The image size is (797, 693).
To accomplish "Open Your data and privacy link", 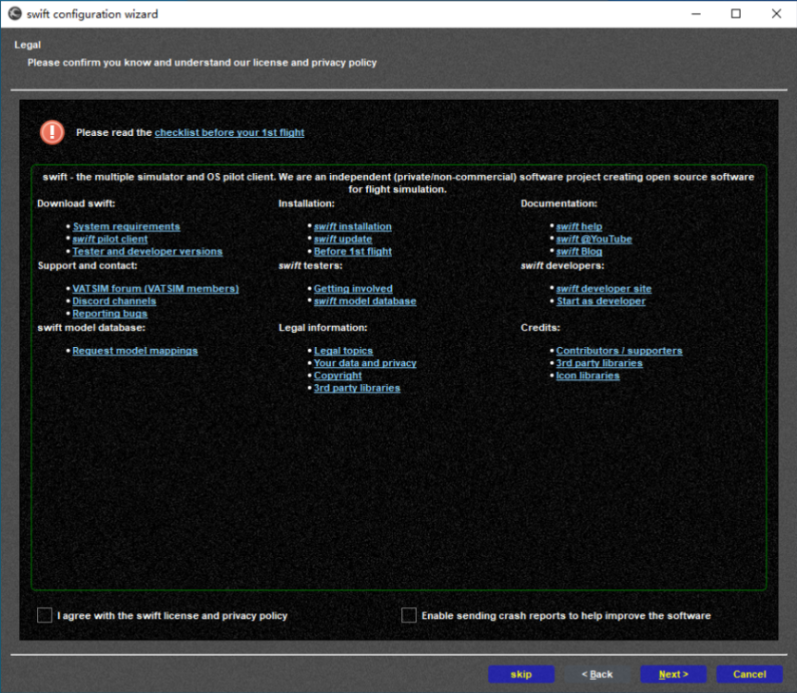I will (365, 363).
